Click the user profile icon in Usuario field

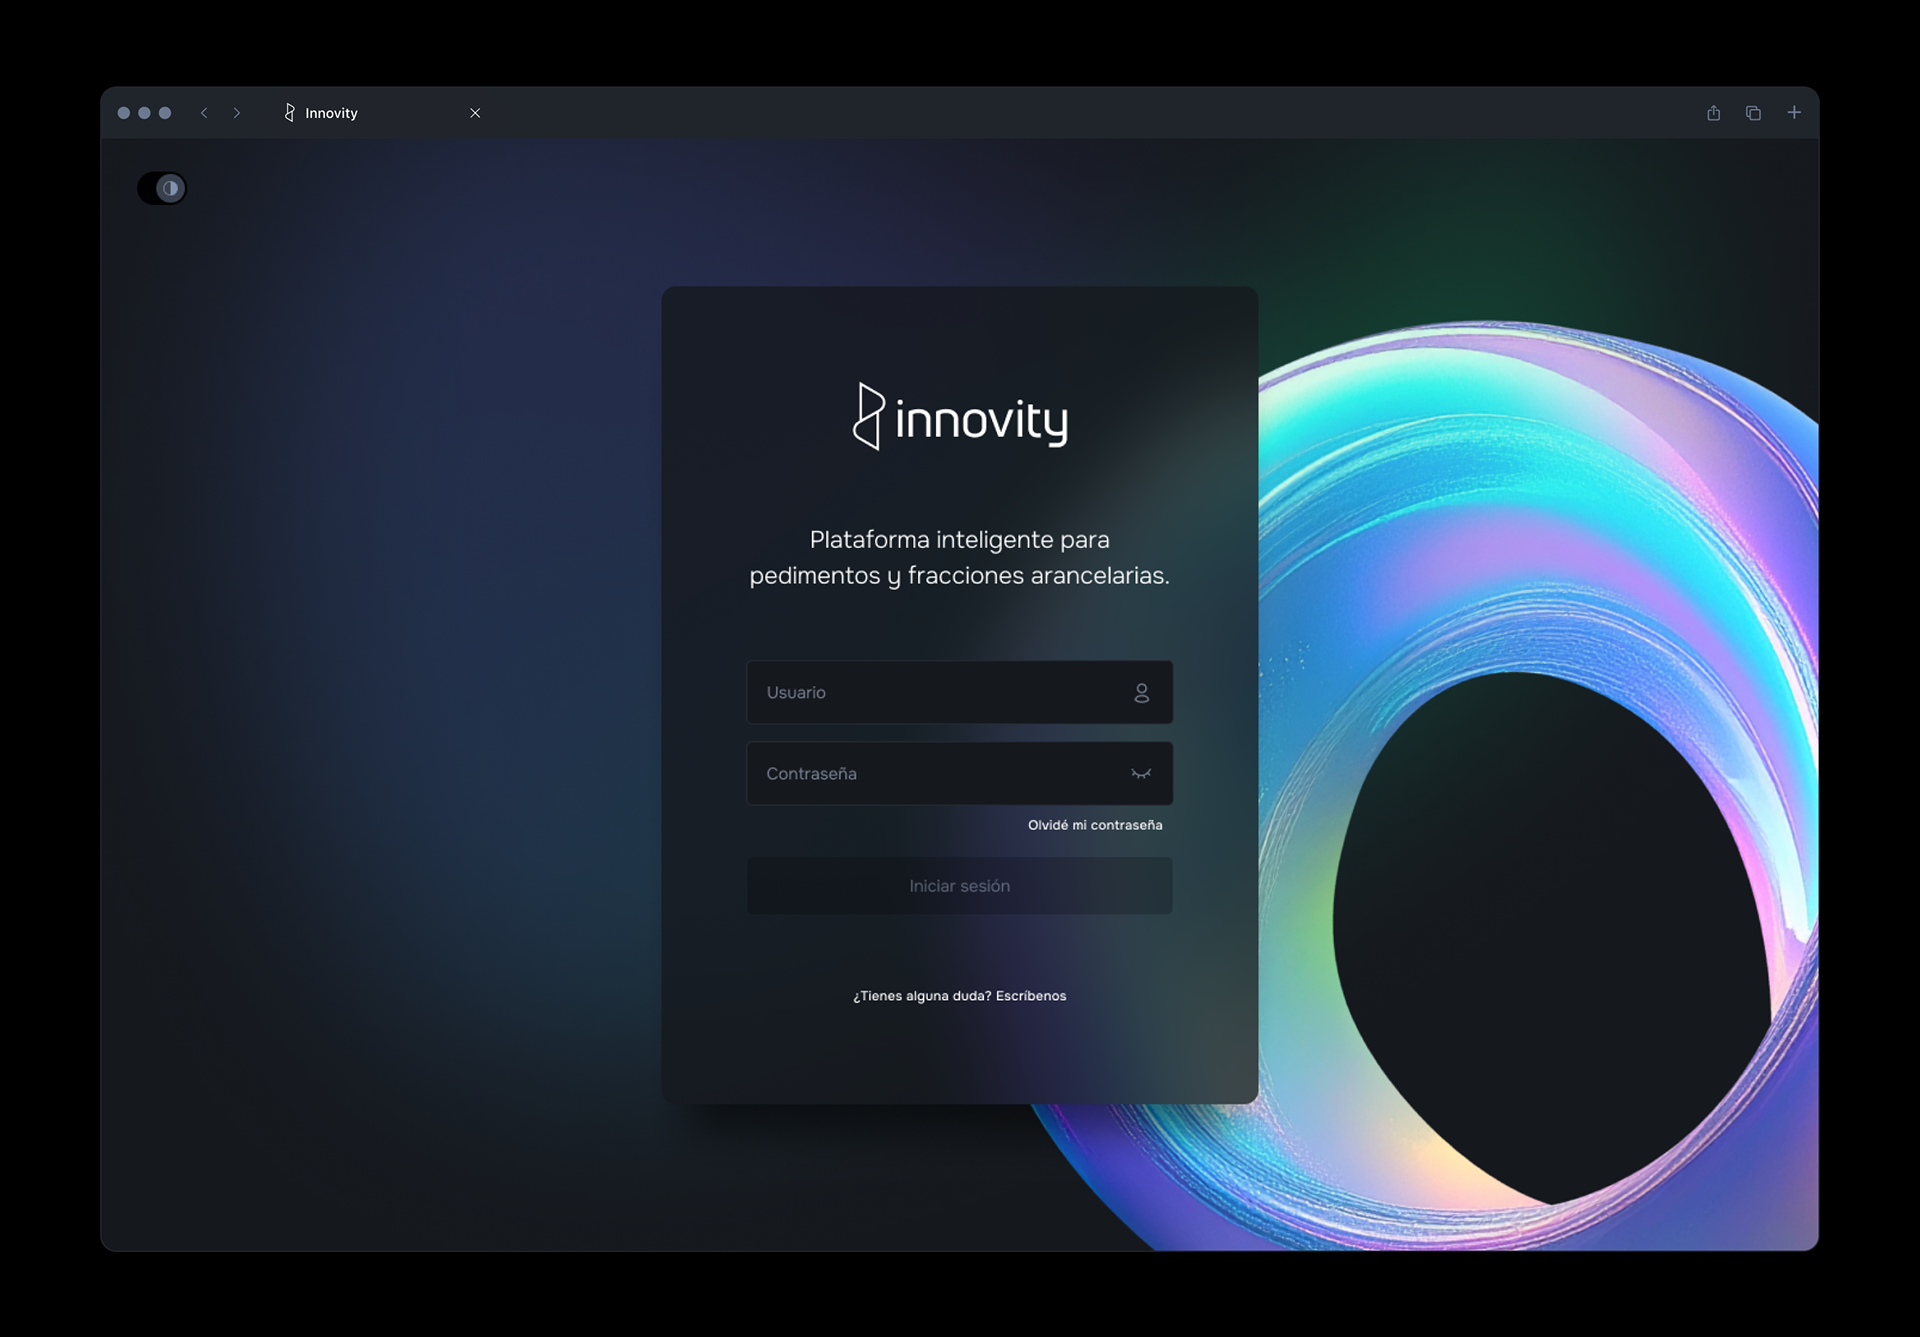[x=1141, y=692]
